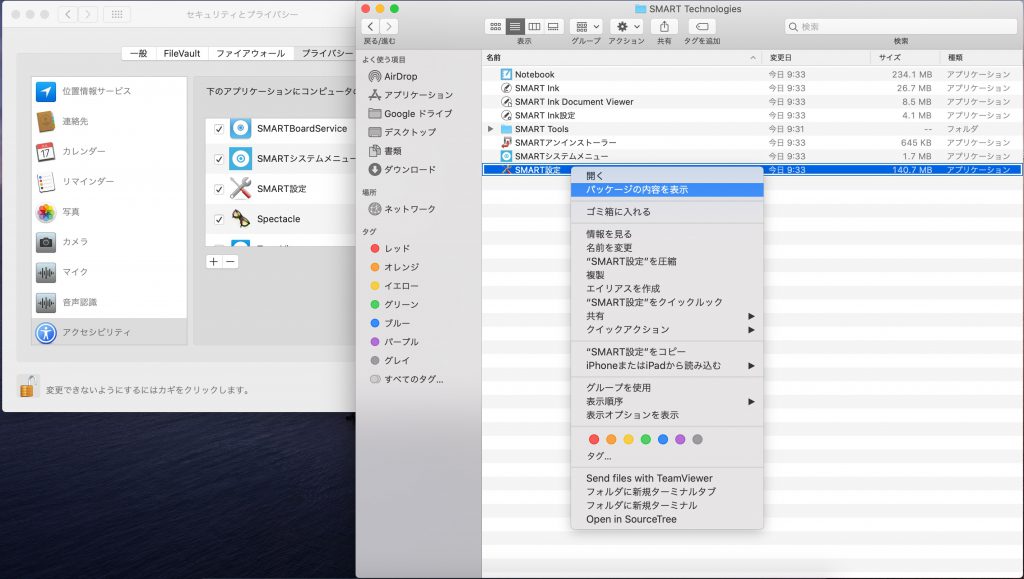Select リマインダー in the privacy list
The height and width of the screenshot is (579, 1024).
click(109, 181)
